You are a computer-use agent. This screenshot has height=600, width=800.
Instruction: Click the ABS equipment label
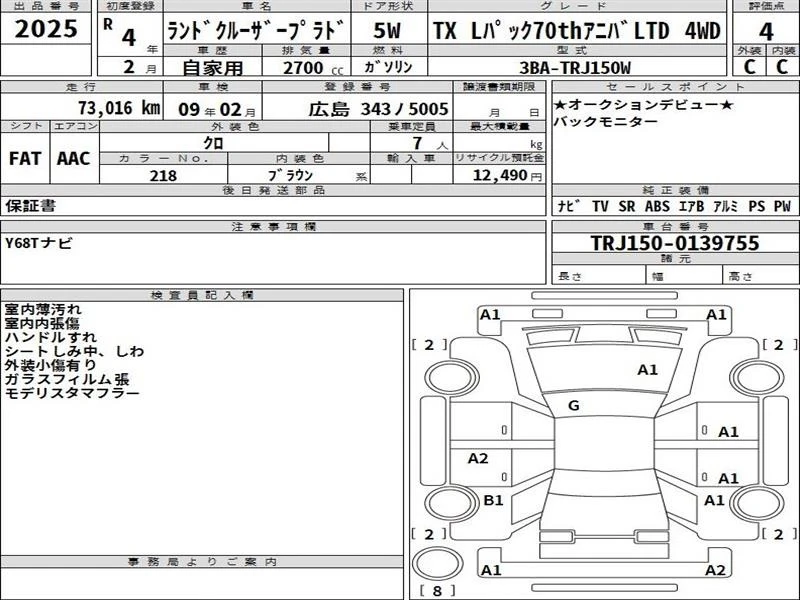(x=657, y=206)
